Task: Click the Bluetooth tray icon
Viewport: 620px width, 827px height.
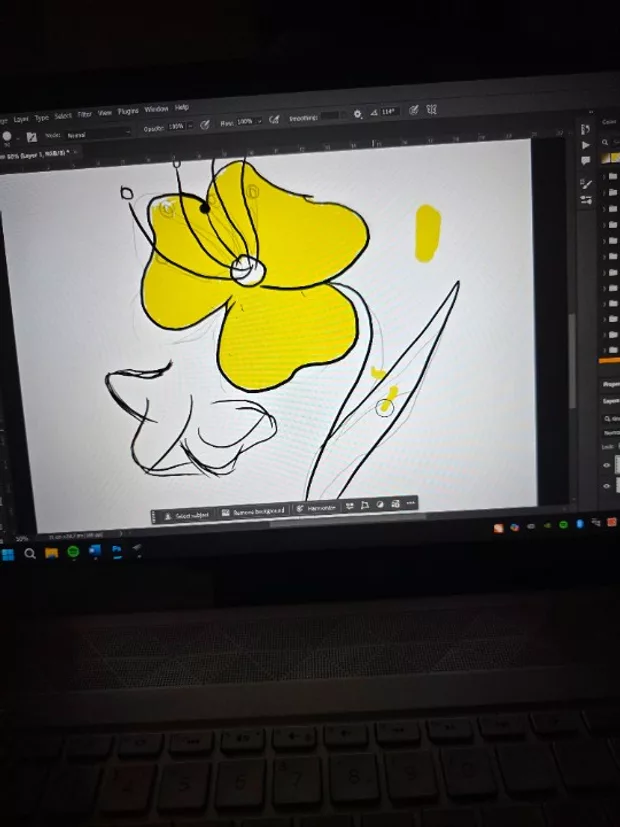Action: pyautogui.click(x=580, y=524)
